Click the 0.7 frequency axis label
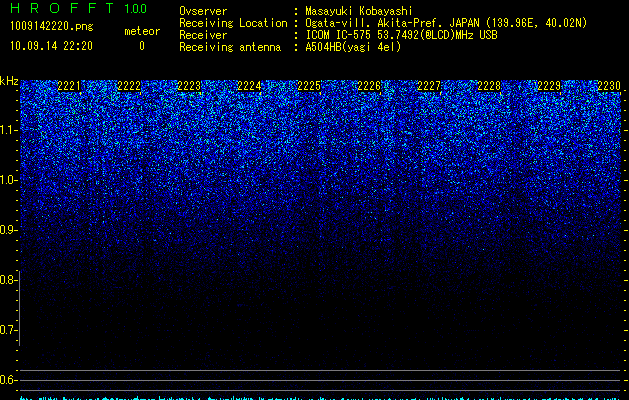 tap(9, 330)
